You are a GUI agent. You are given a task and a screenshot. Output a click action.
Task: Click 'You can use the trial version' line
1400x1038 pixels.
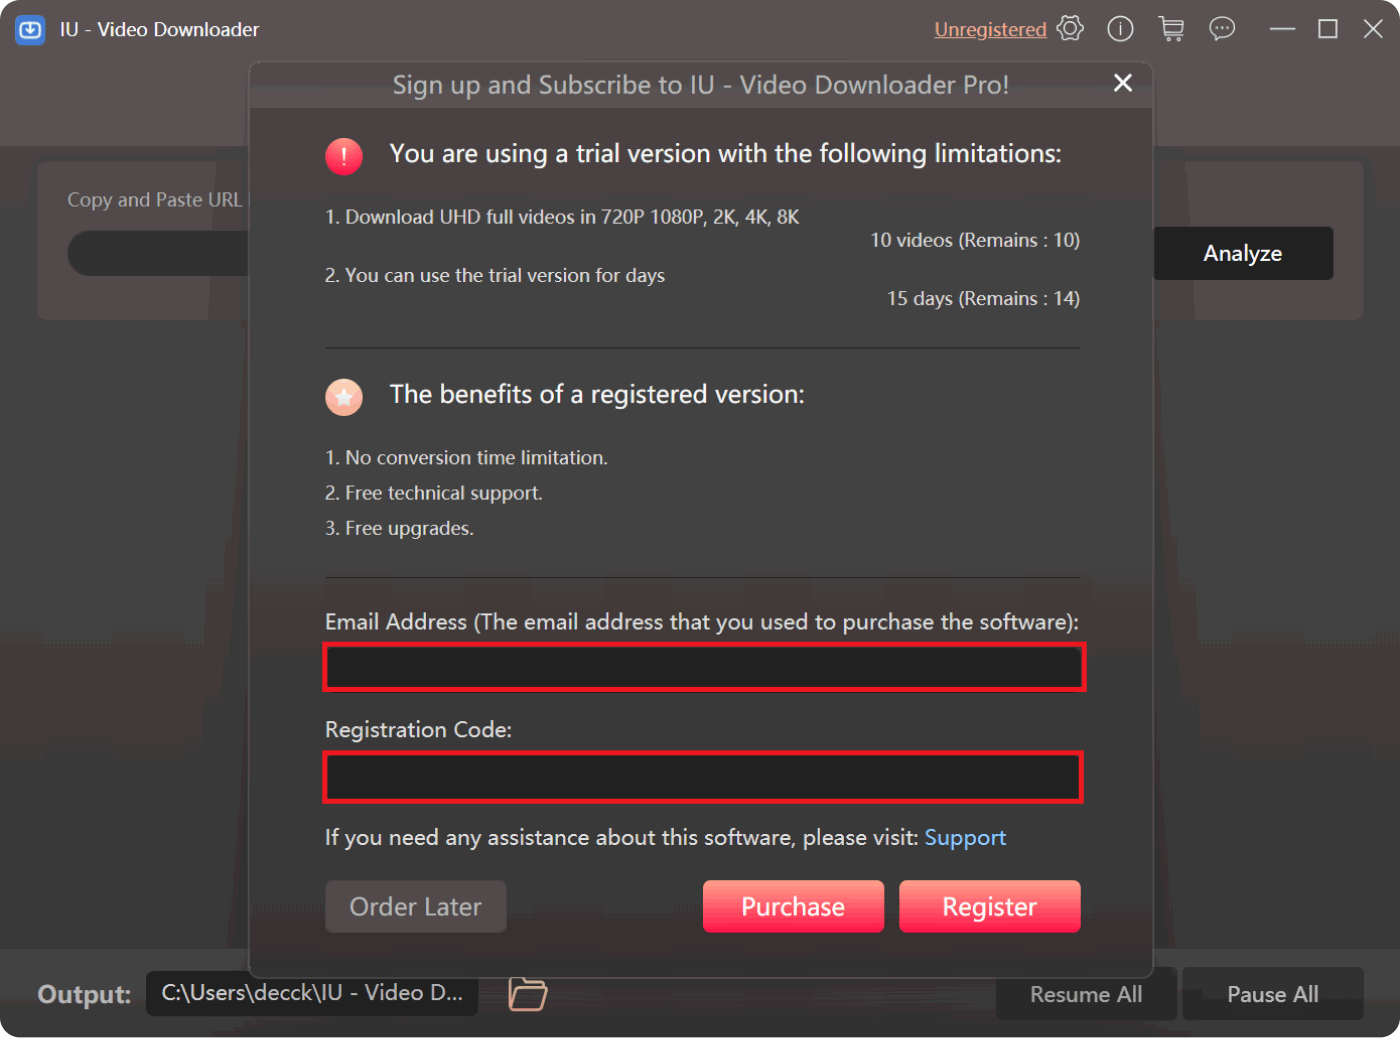click(495, 275)
